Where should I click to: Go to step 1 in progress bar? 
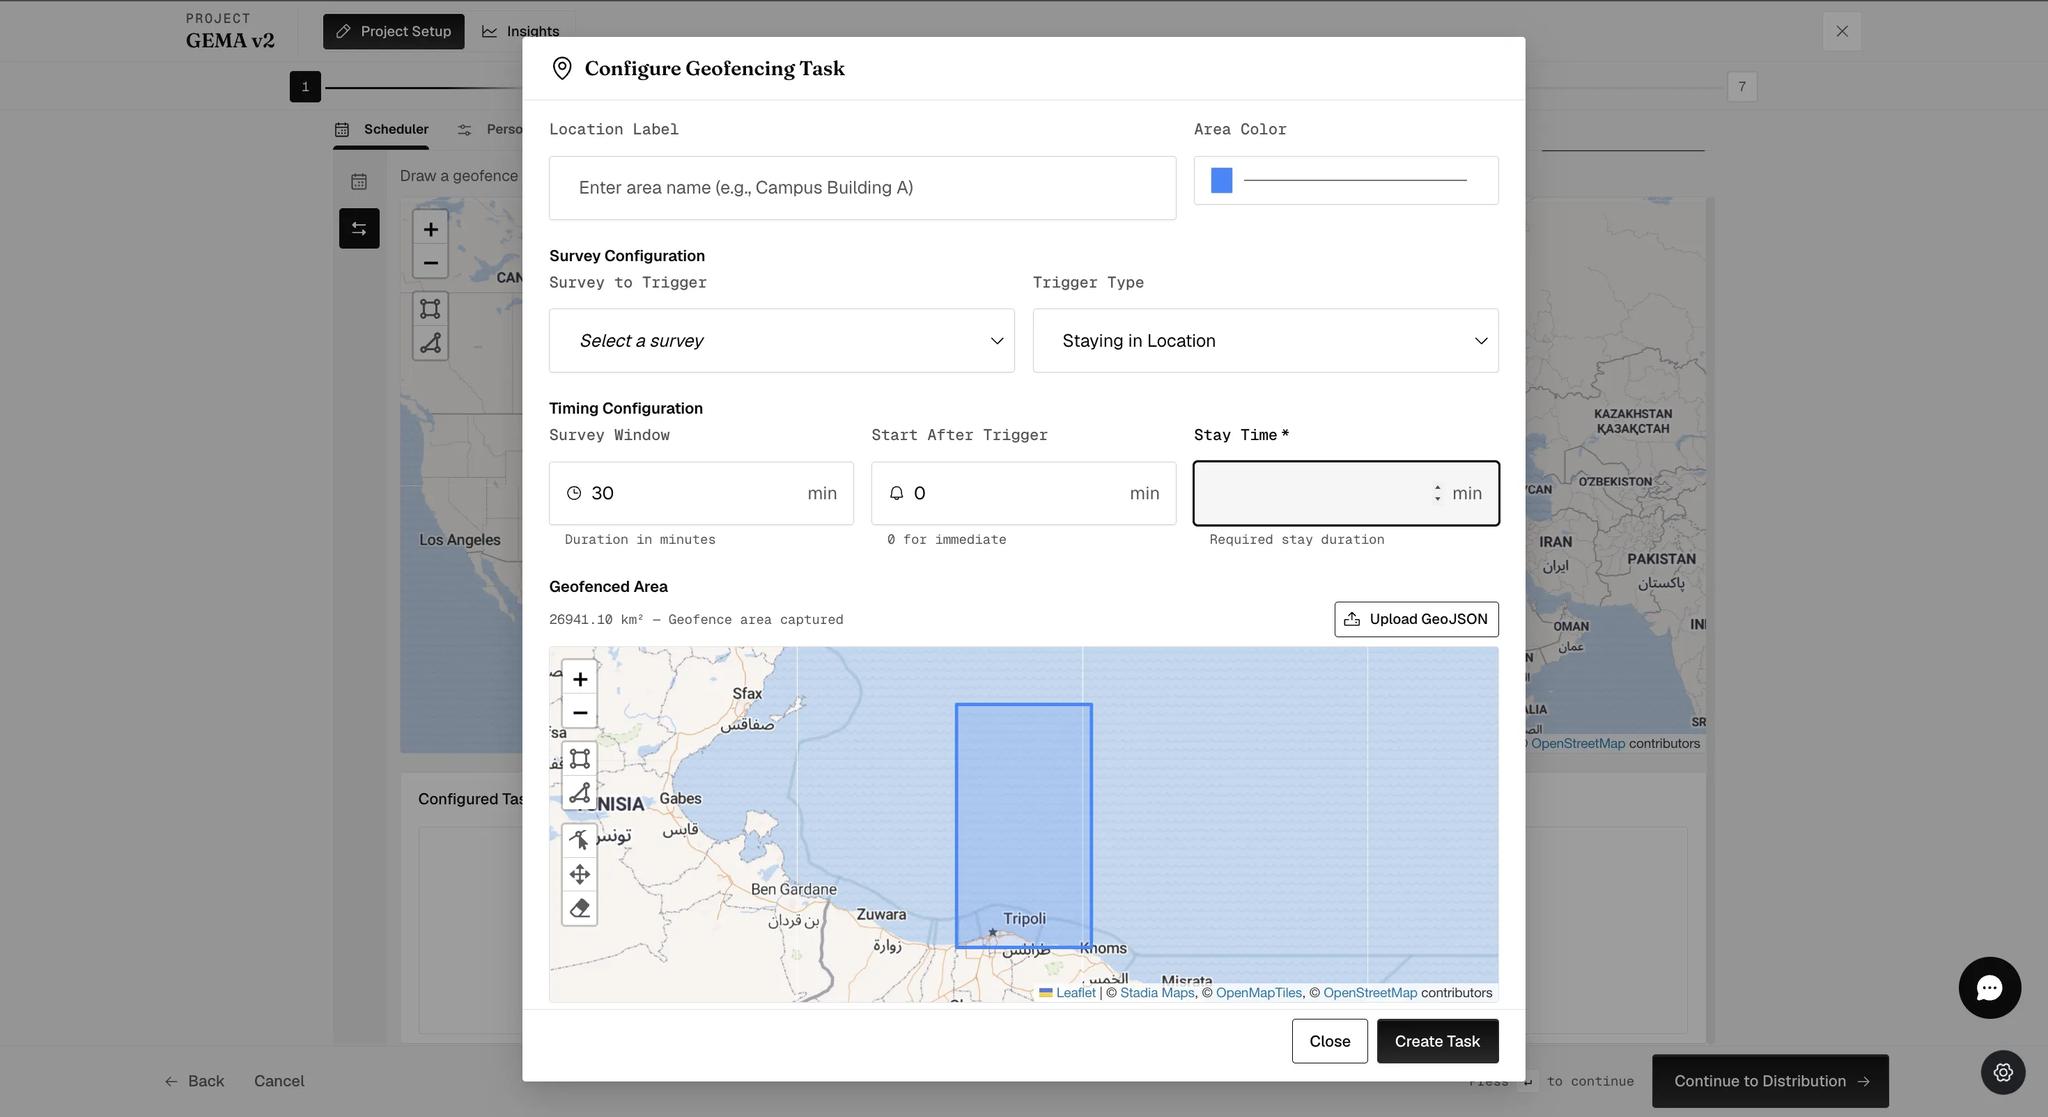click(x=305, y=87)
